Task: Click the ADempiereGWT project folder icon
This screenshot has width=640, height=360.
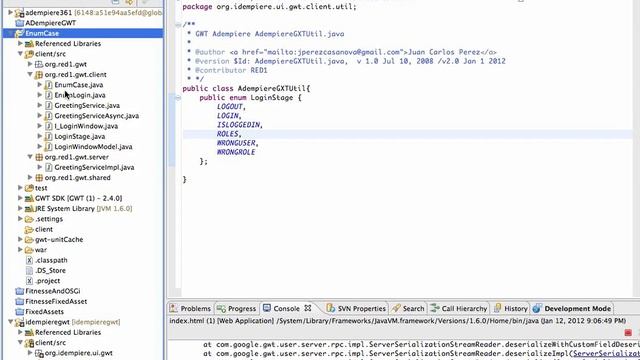Action: tap(19, 23)
